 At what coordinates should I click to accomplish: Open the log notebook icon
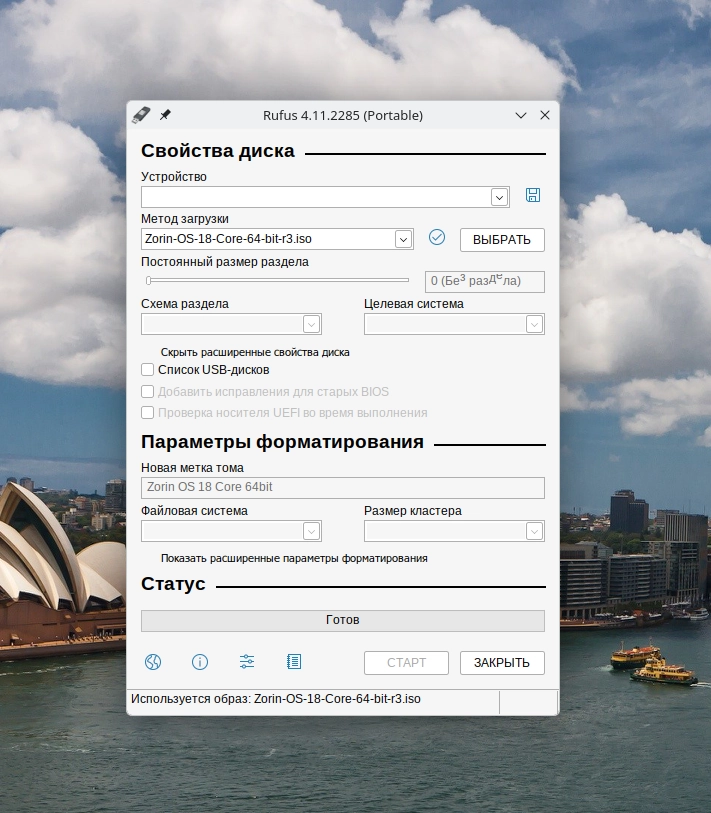[294, 662]
